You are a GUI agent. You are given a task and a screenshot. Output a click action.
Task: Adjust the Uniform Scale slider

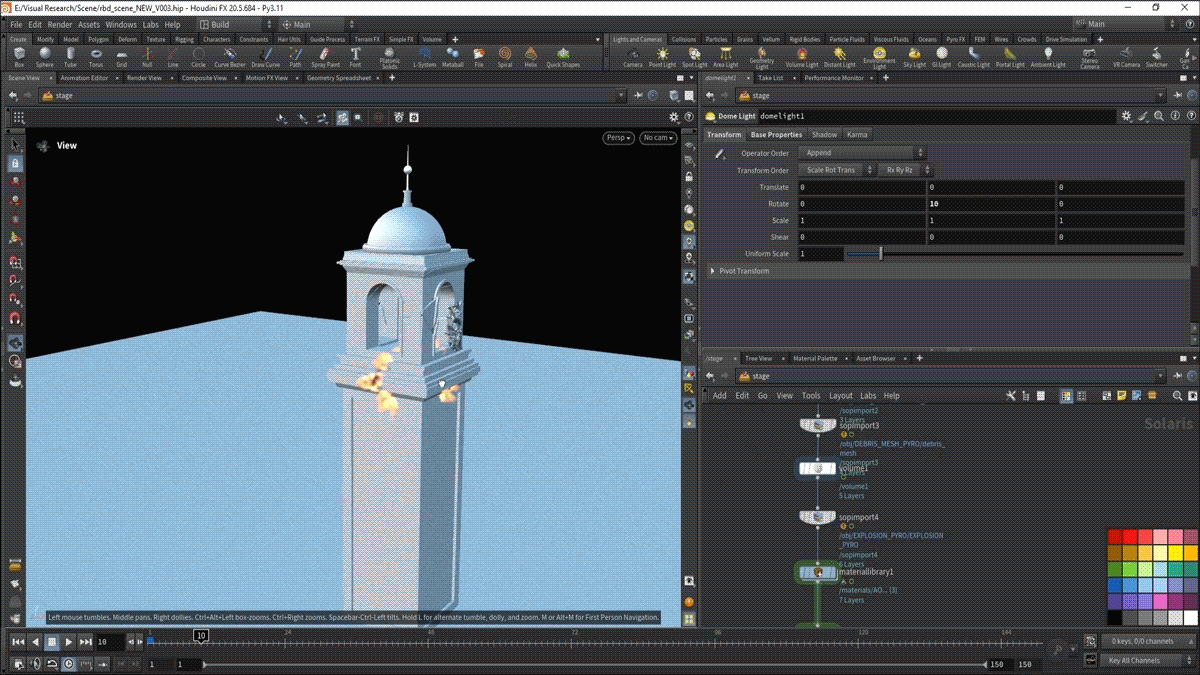pos(880,254)
